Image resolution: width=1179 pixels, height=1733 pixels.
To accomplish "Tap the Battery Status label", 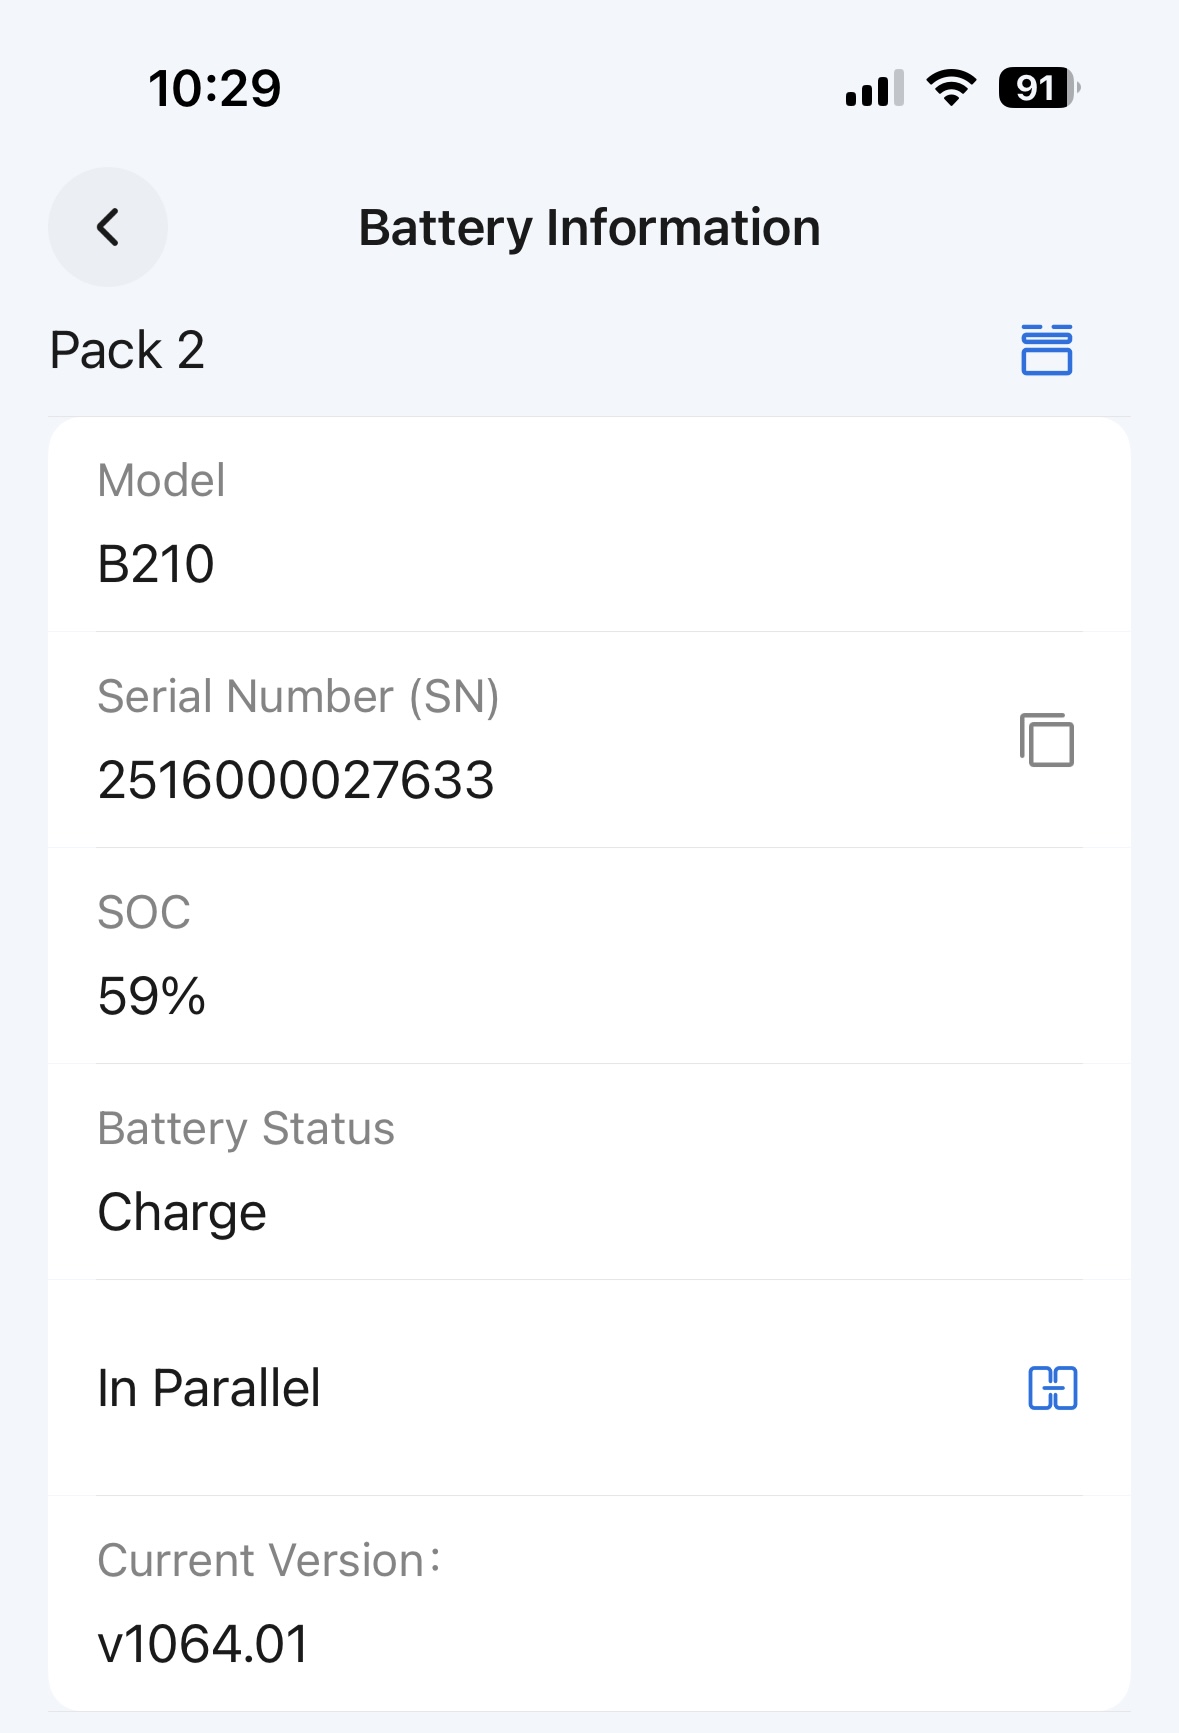I will pyautogui.click(x=246, y=1128).
